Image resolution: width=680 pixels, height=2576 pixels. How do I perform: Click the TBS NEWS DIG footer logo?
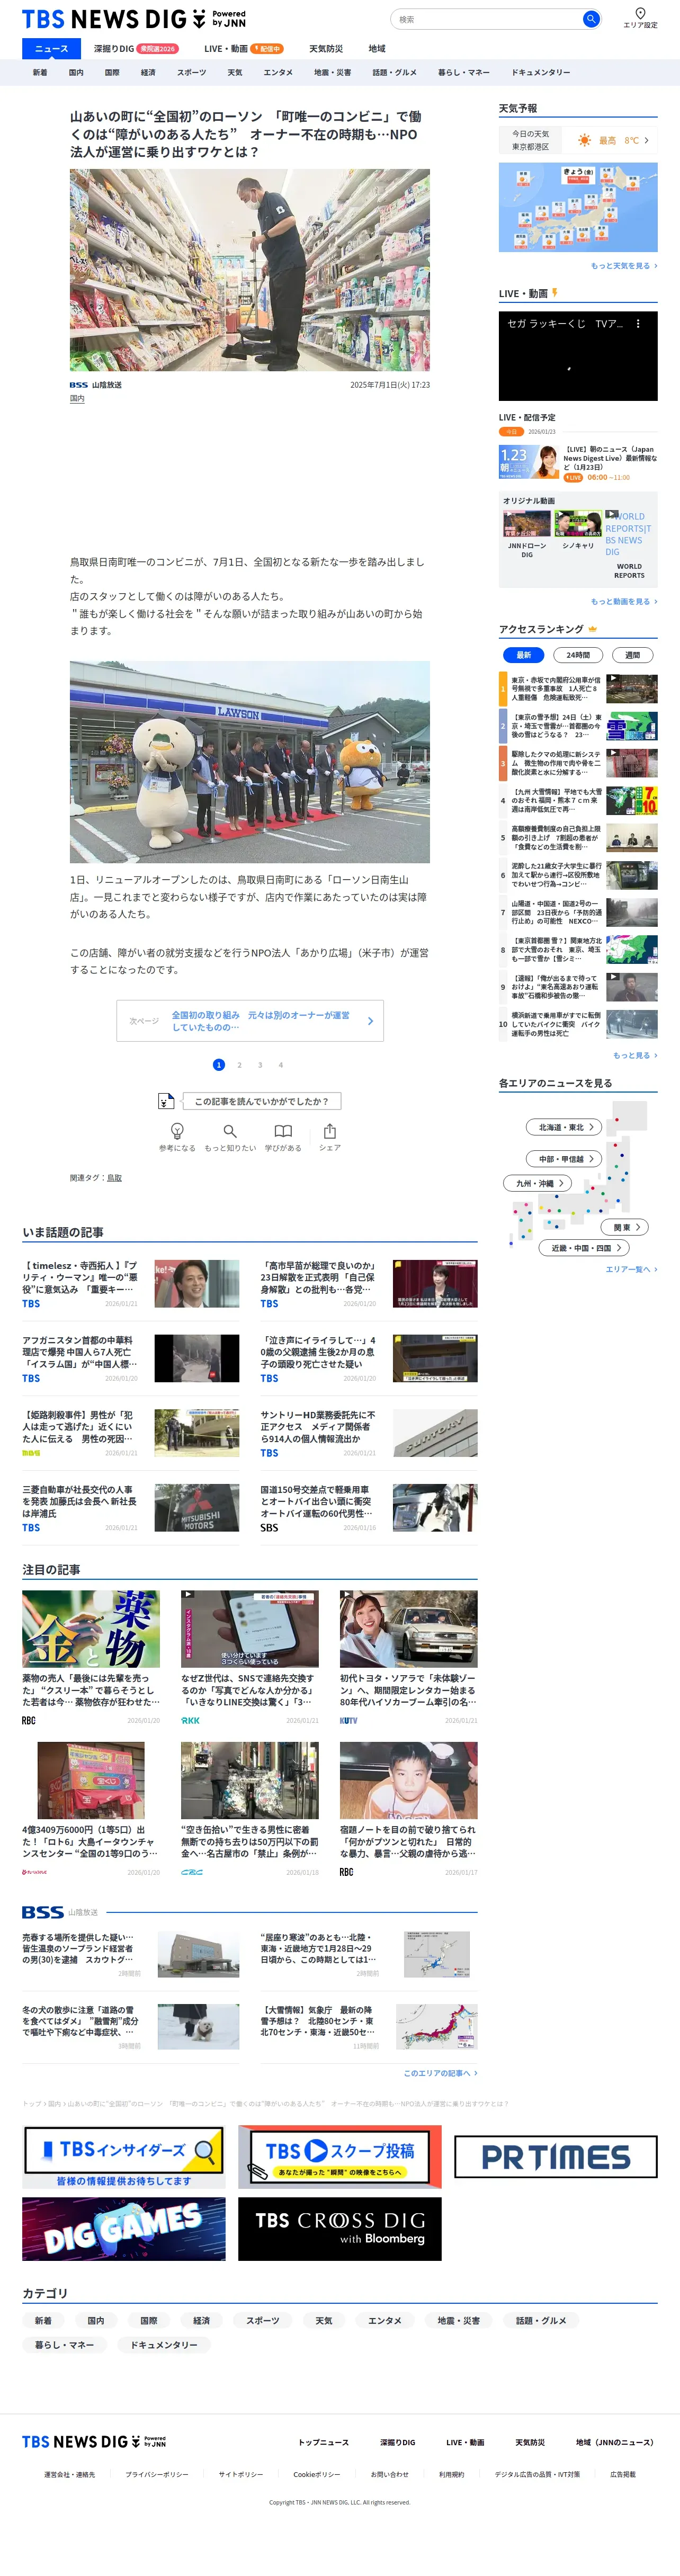pyautogui.click(x=94, y=2441)
